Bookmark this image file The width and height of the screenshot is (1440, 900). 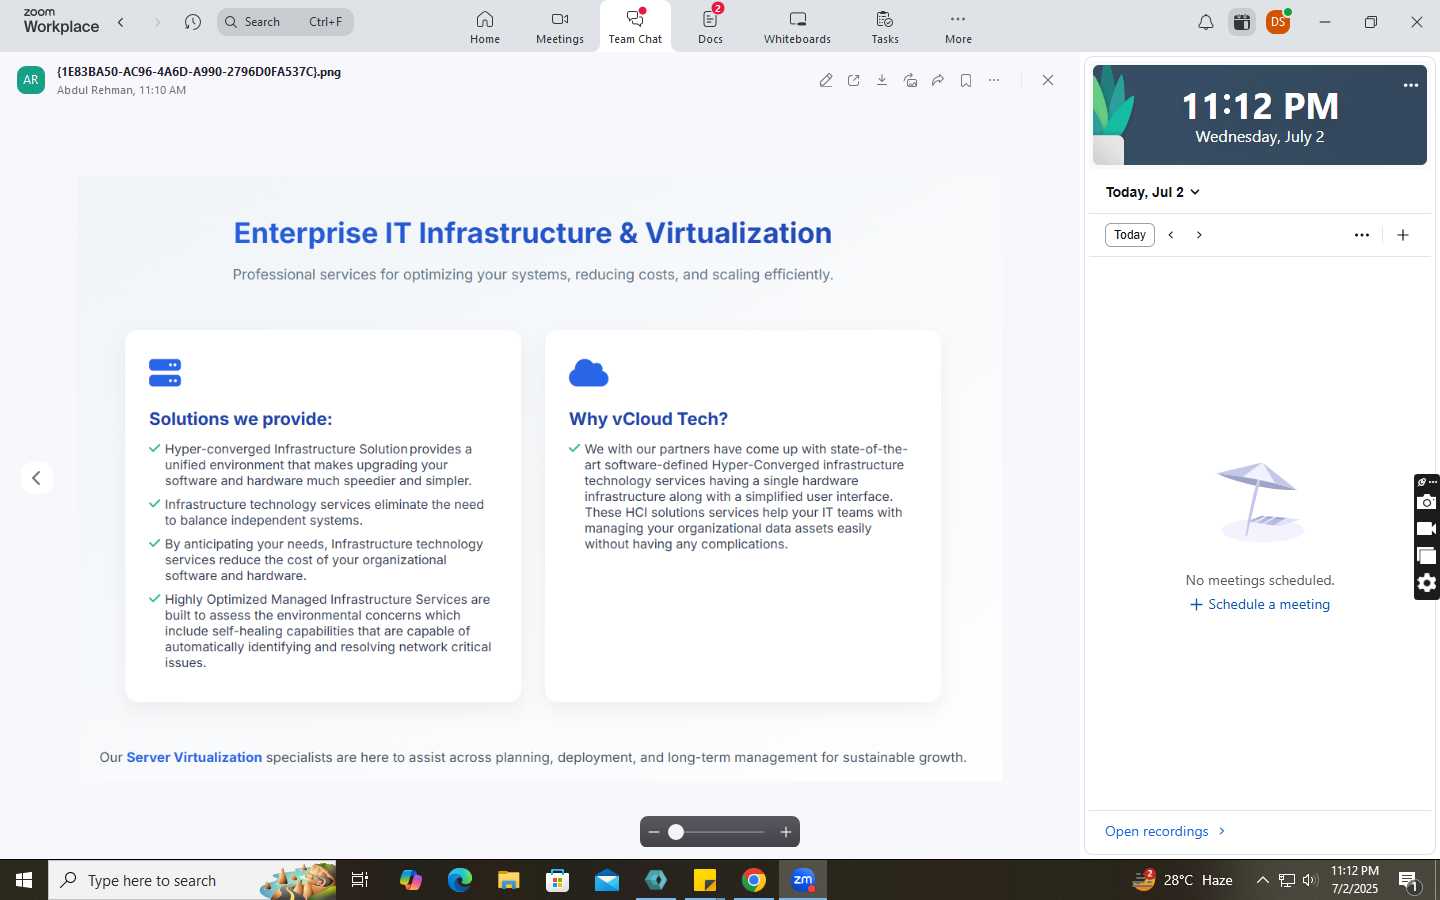(966, 80)
